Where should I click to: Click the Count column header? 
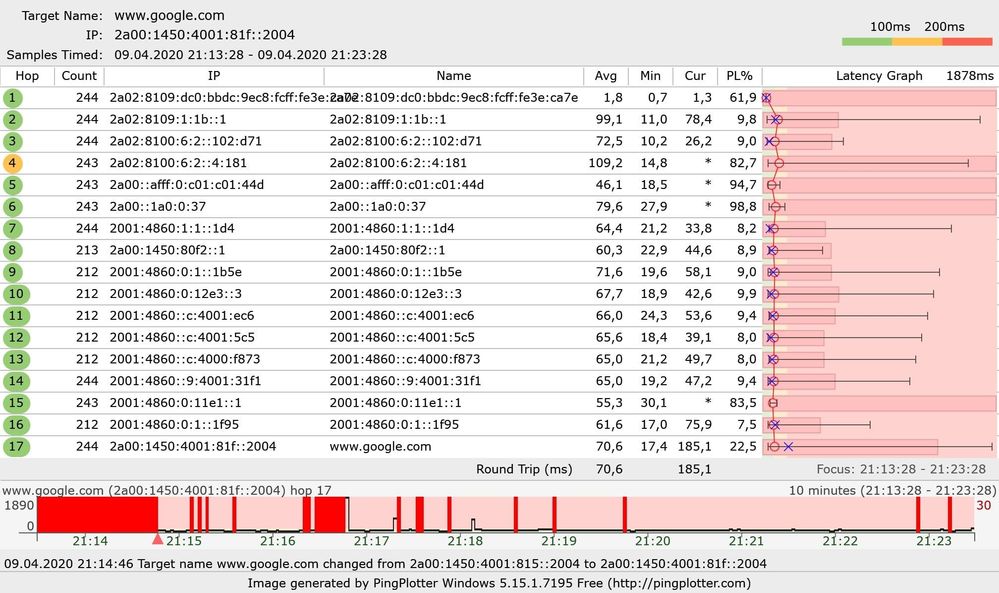click(x=79, y=76)
